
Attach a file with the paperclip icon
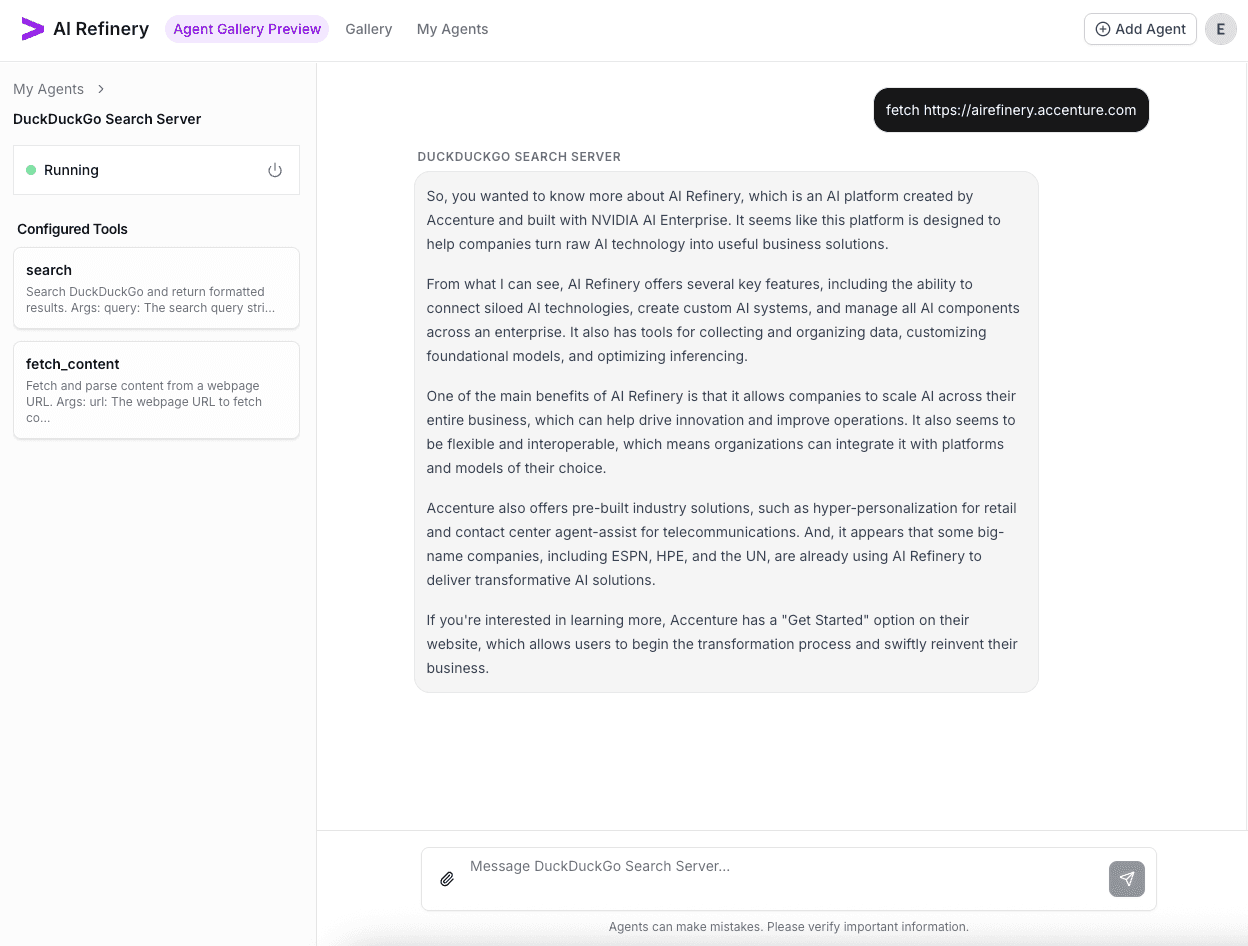(x=447, y=879)
